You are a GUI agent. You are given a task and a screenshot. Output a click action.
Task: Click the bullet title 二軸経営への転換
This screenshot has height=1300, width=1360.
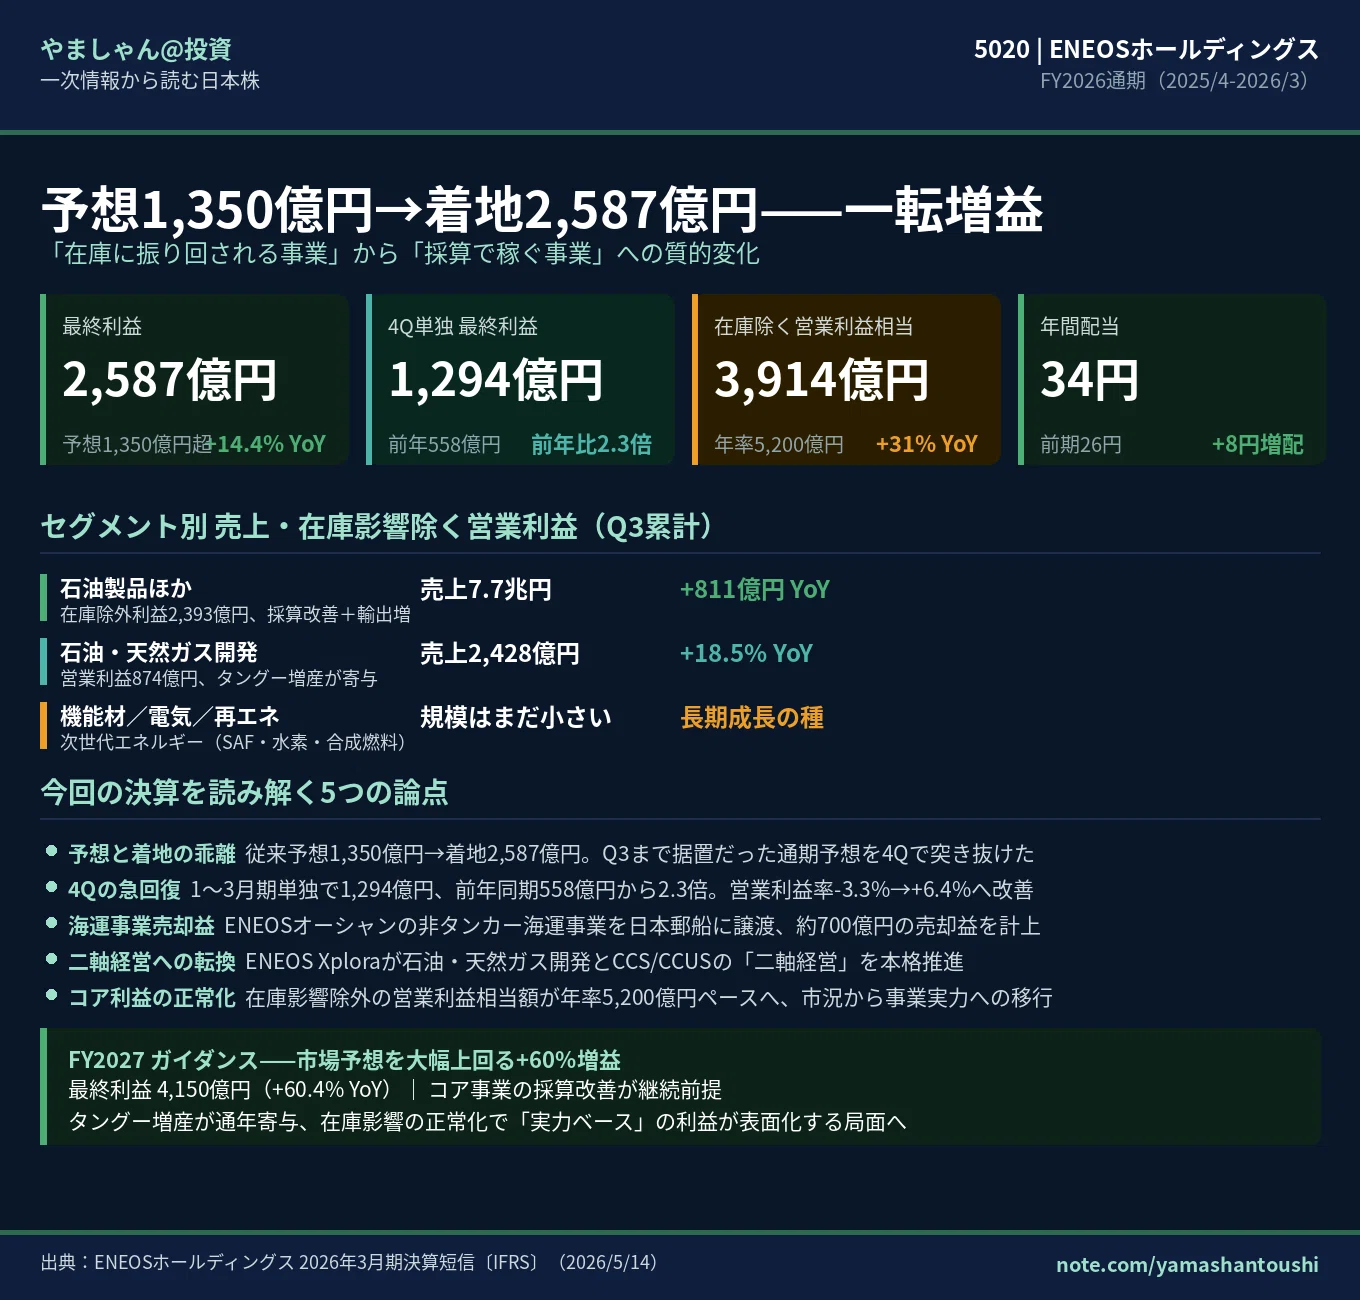[x=152, y=961]
